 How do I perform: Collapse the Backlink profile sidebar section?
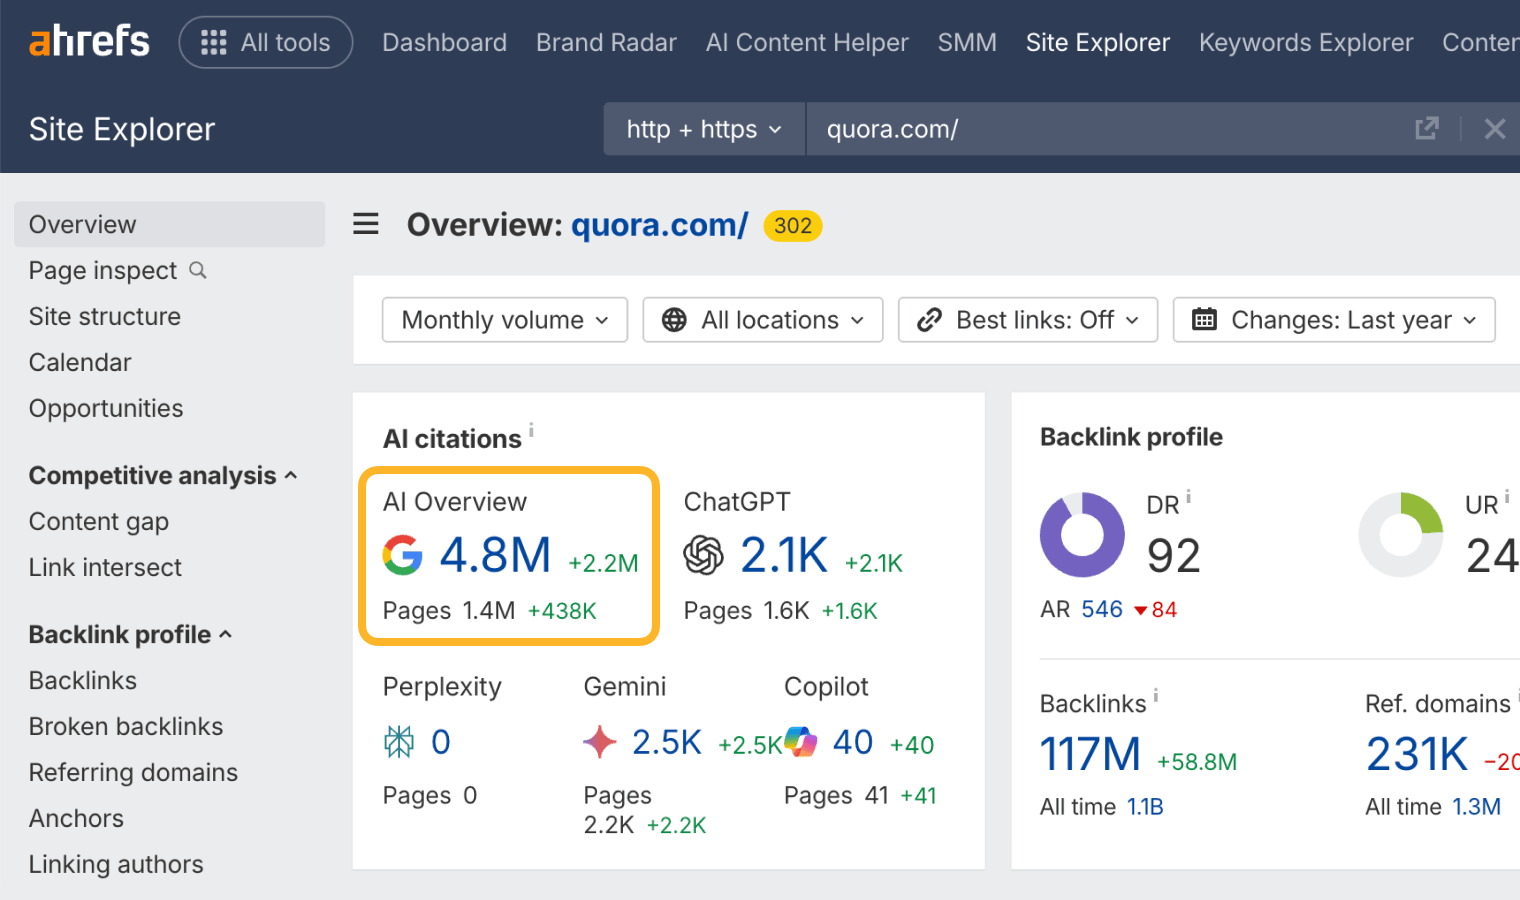point(130,634)
